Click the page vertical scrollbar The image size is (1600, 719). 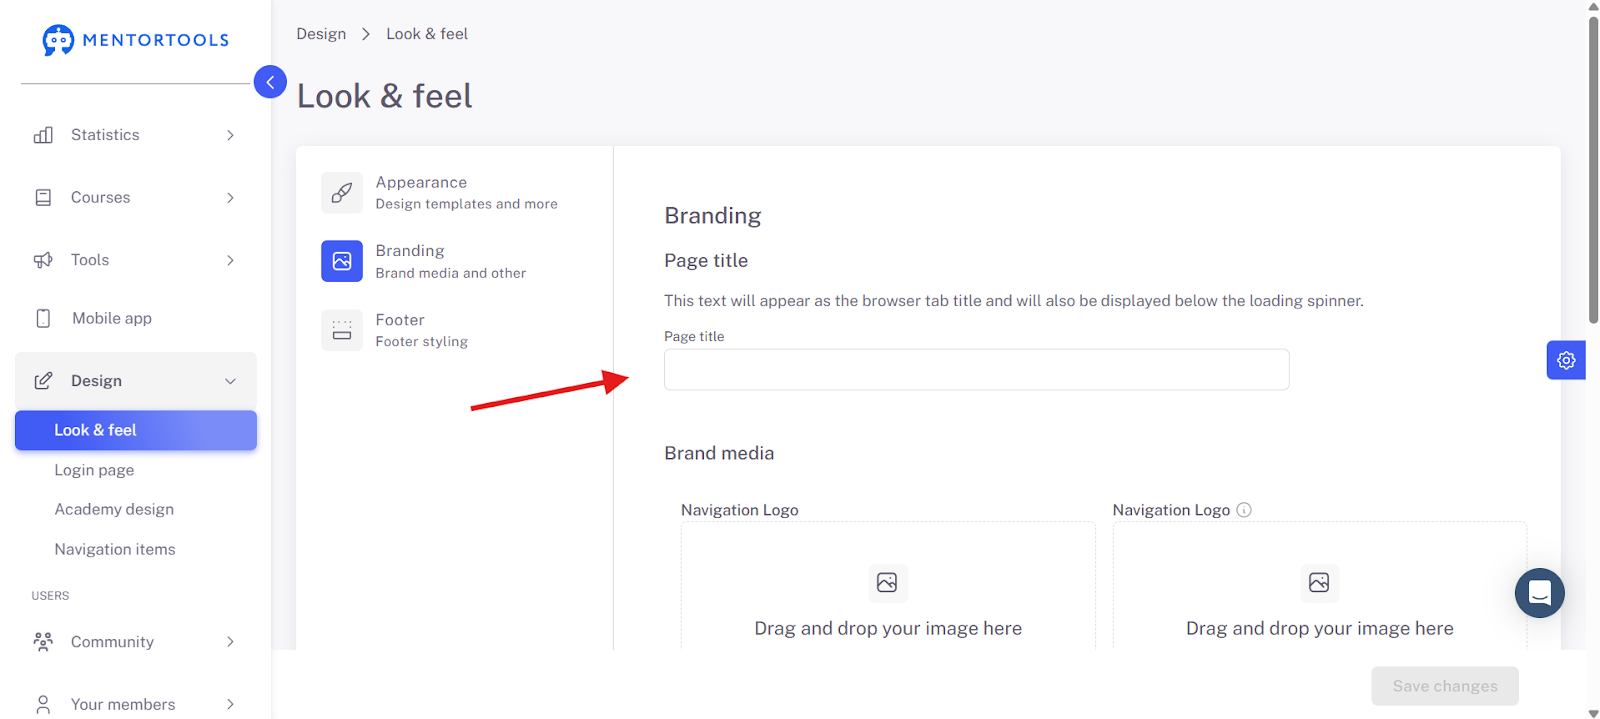(x=1593, y=170)
